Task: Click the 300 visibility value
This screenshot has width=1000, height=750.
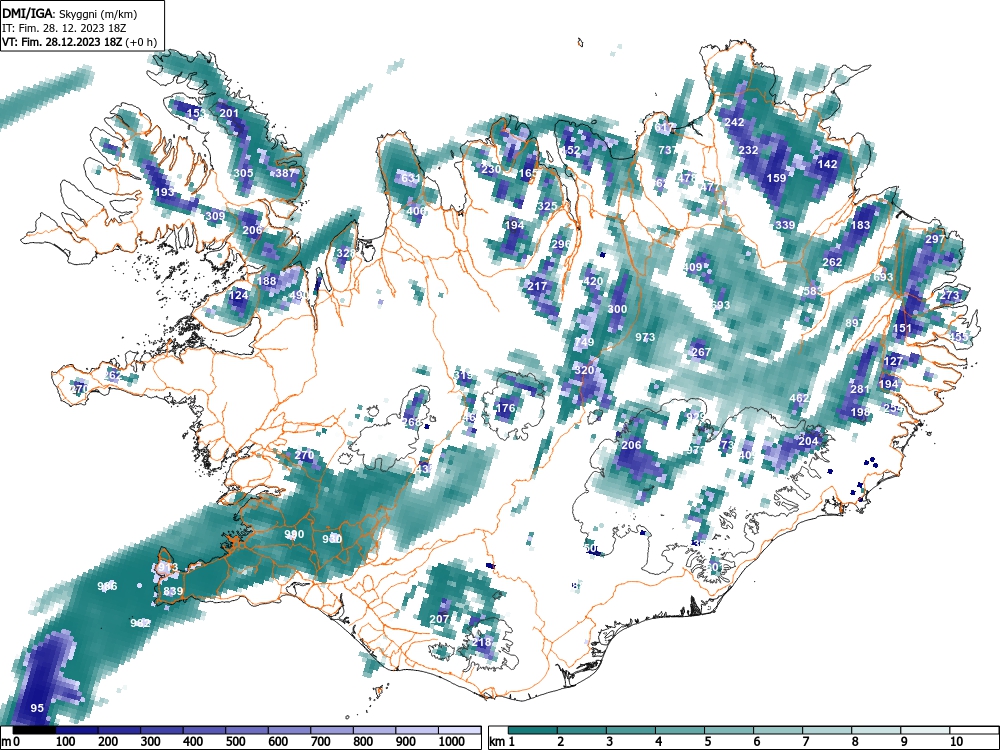Action: 617,309
